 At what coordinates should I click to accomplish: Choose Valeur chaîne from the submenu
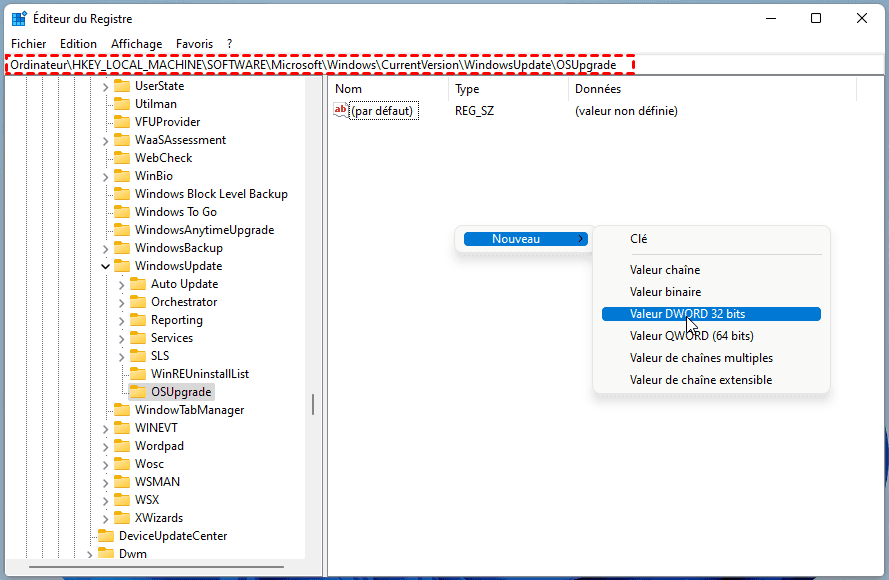712,270
